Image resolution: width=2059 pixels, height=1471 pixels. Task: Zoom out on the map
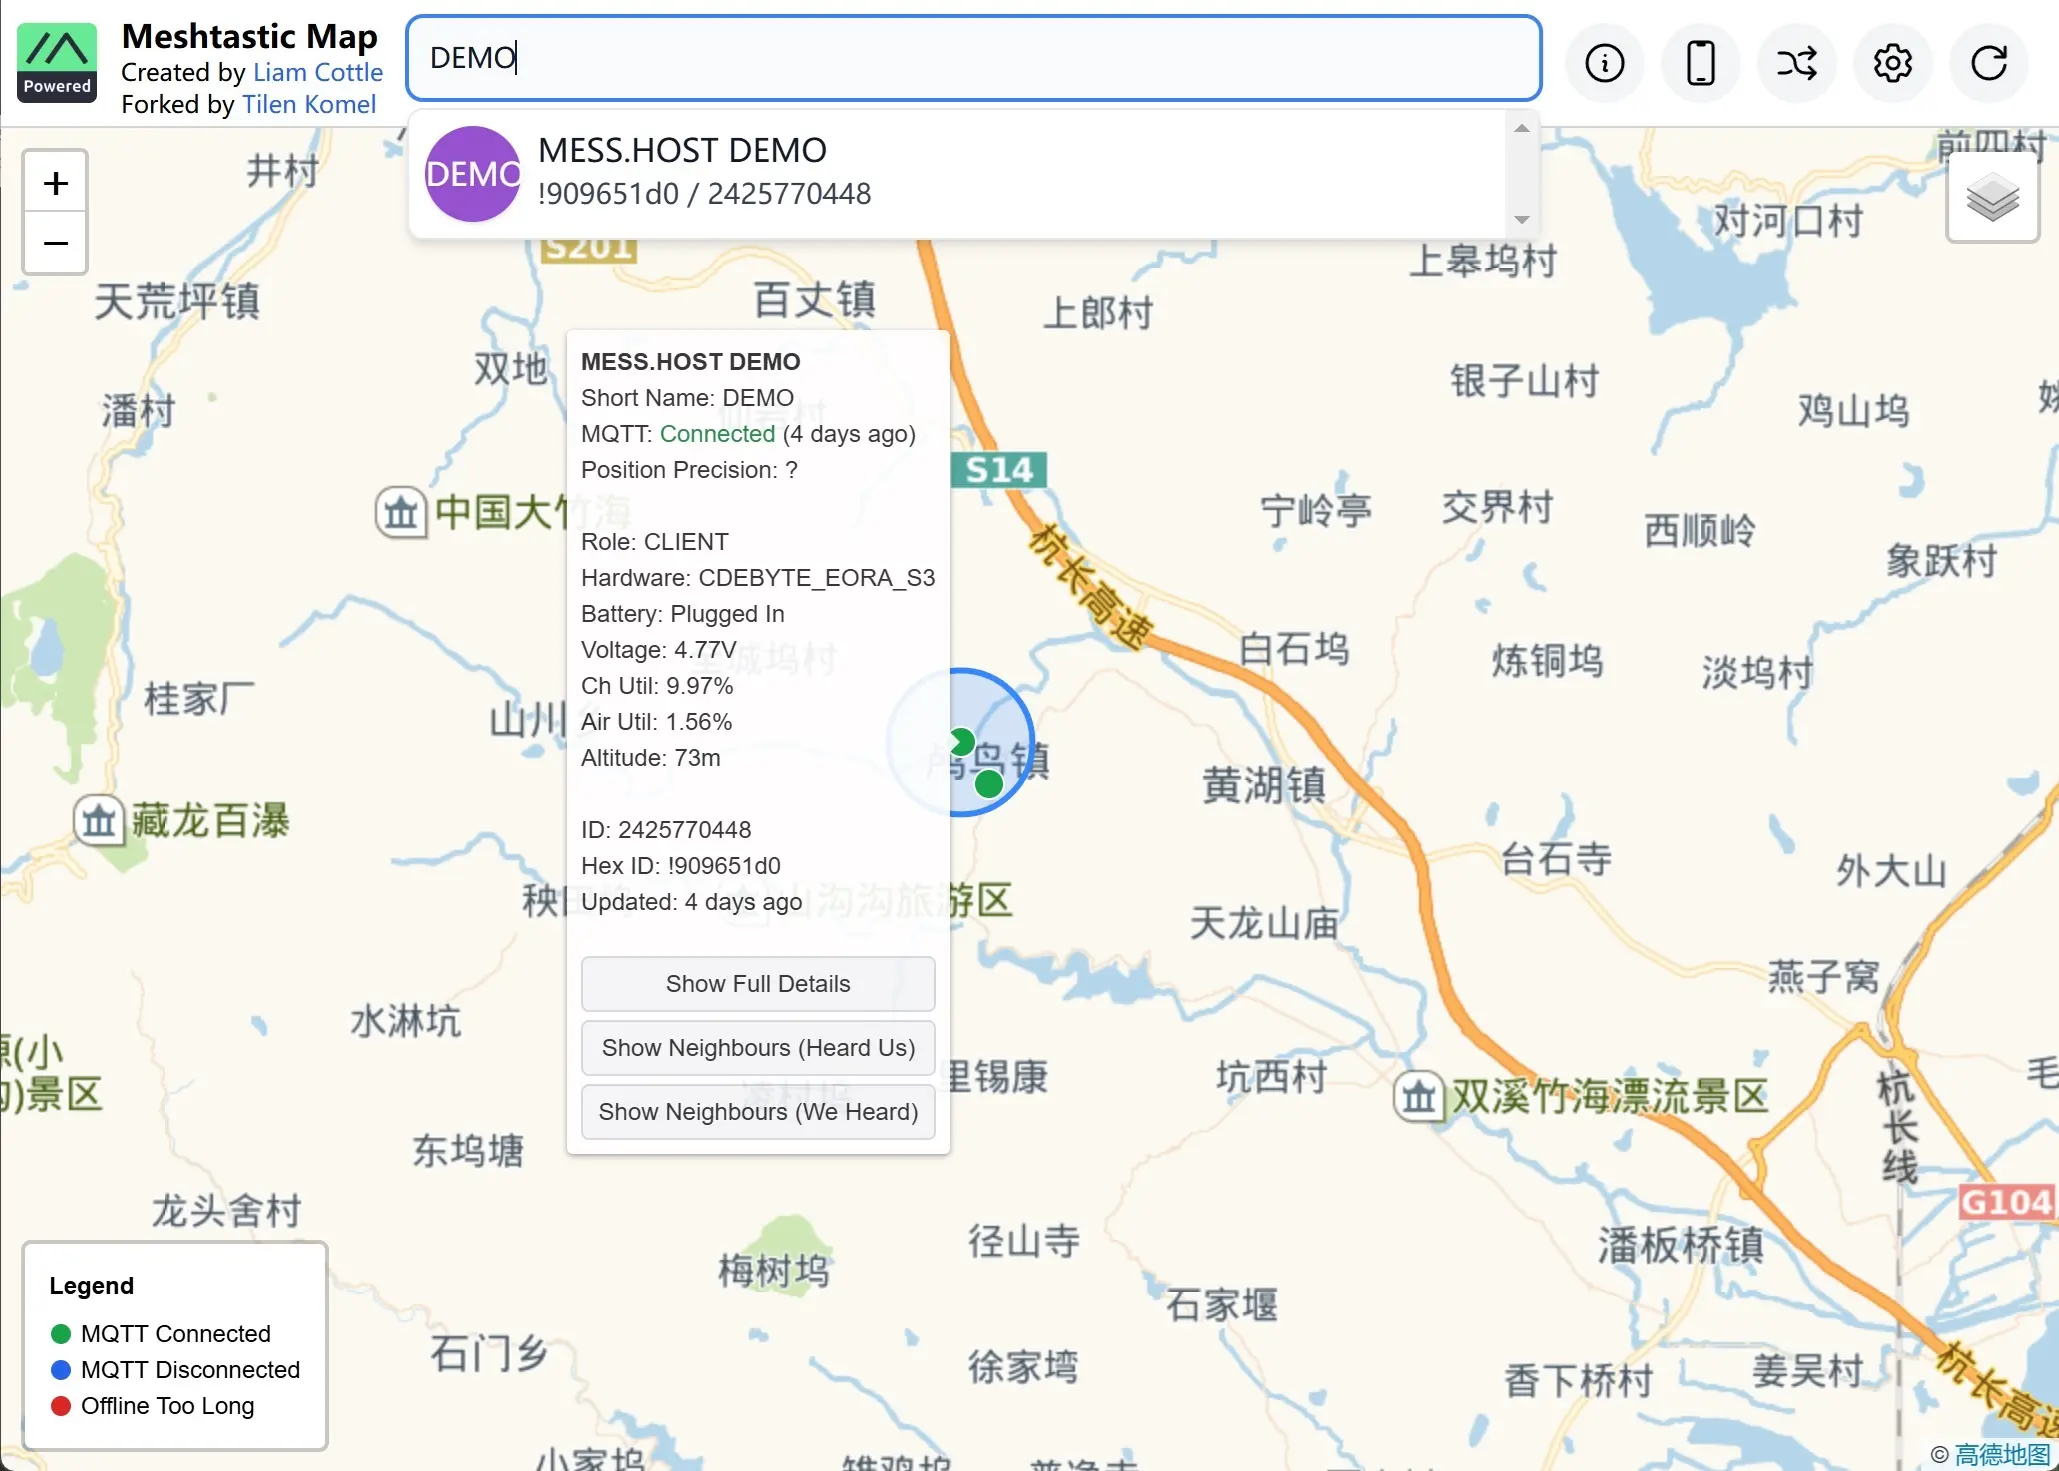[x=55, y=243]
